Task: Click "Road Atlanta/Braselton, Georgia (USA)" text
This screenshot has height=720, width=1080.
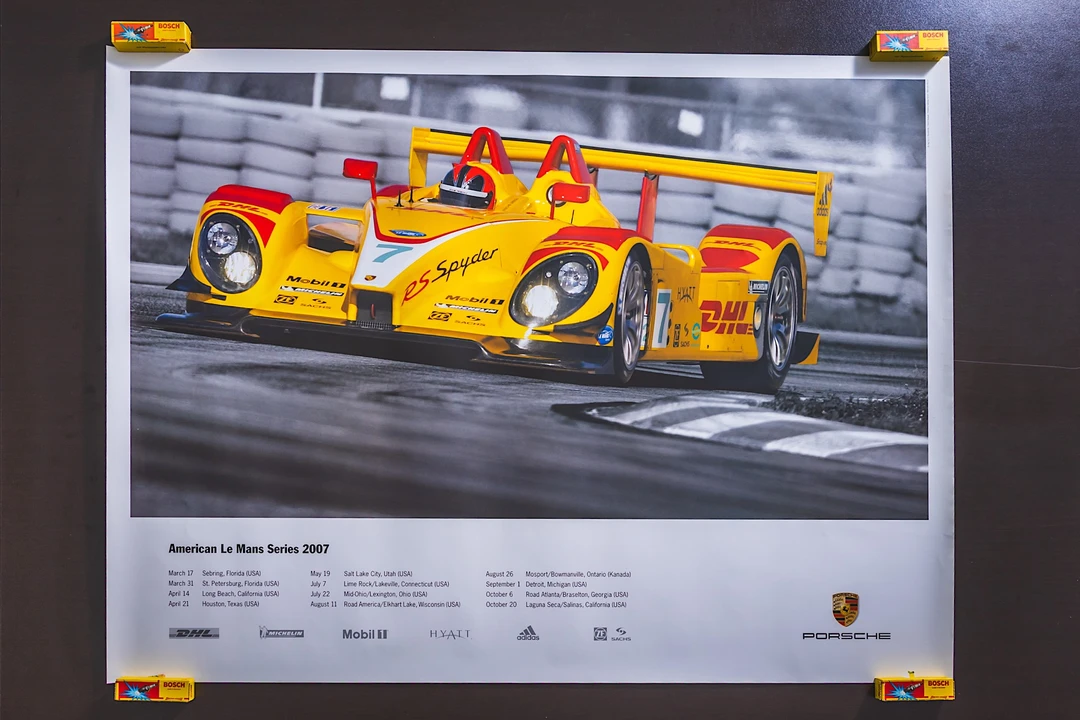Action: coord(577,594)
